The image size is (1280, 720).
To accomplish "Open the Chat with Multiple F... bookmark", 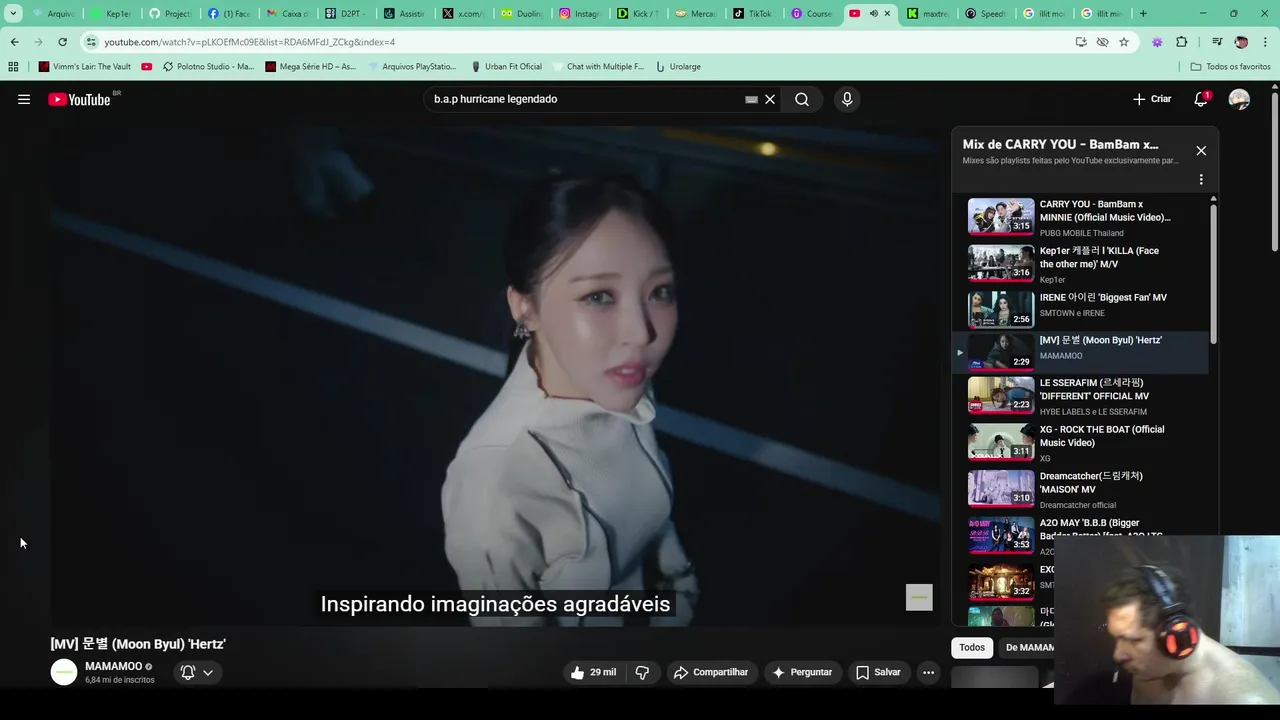I will tap(598, 66).
